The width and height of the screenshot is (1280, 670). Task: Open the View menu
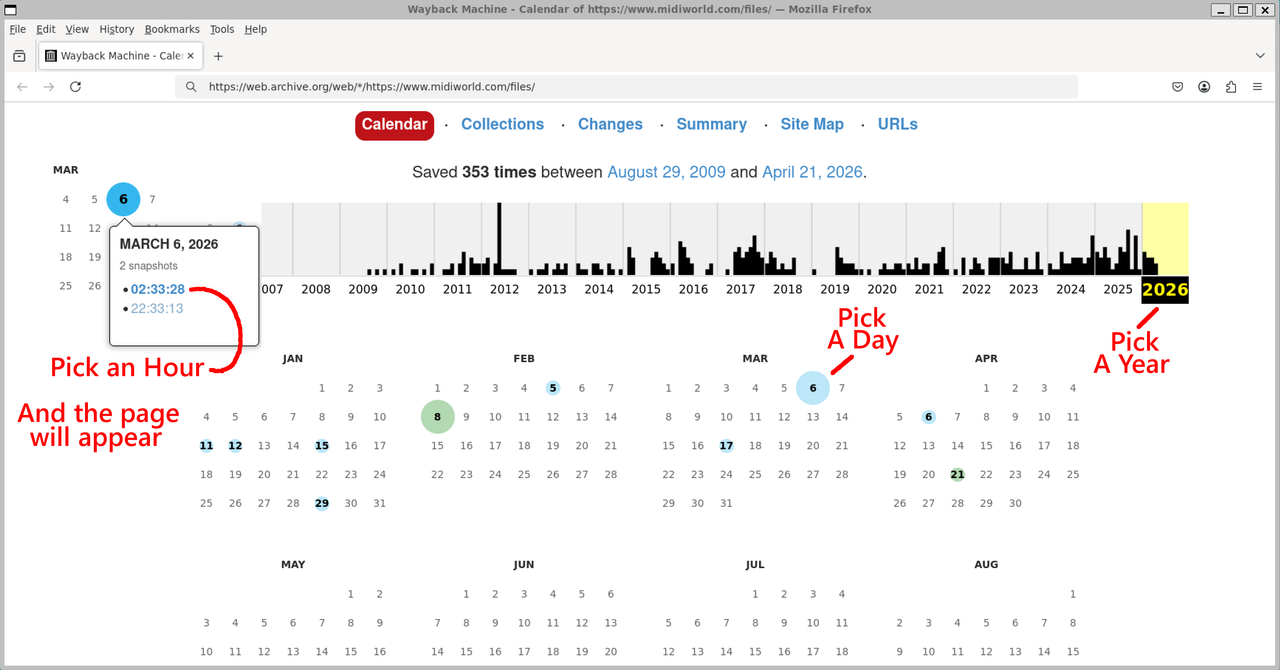click(77, 29)
